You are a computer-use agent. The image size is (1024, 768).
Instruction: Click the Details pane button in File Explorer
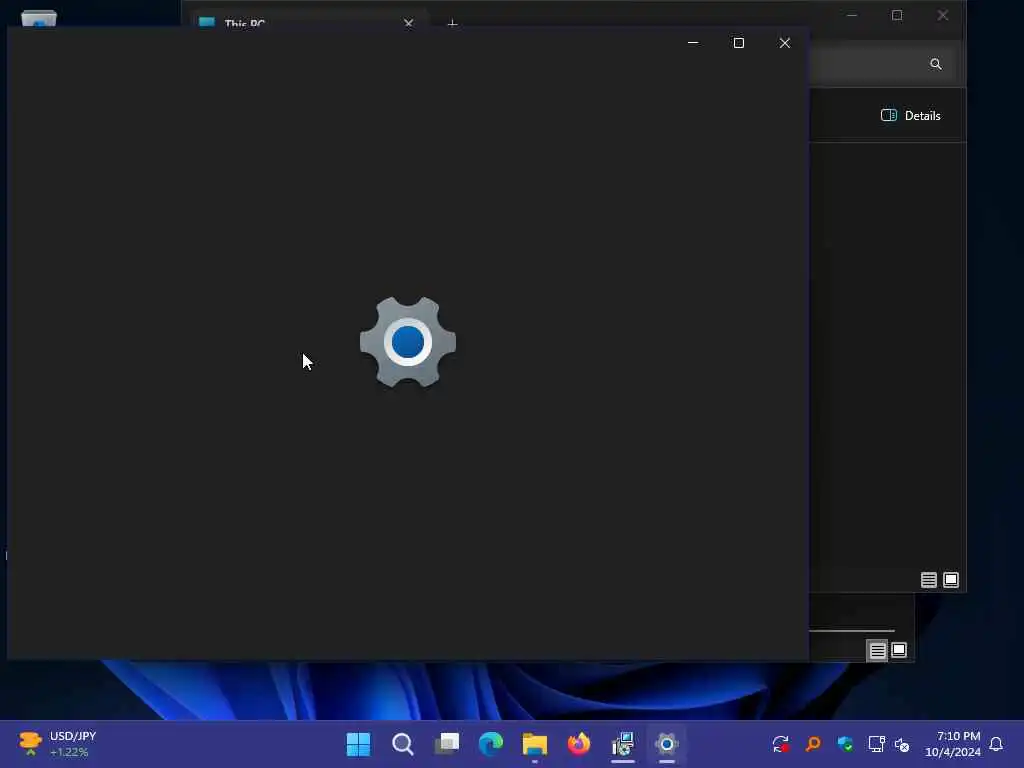coord(911,116)
